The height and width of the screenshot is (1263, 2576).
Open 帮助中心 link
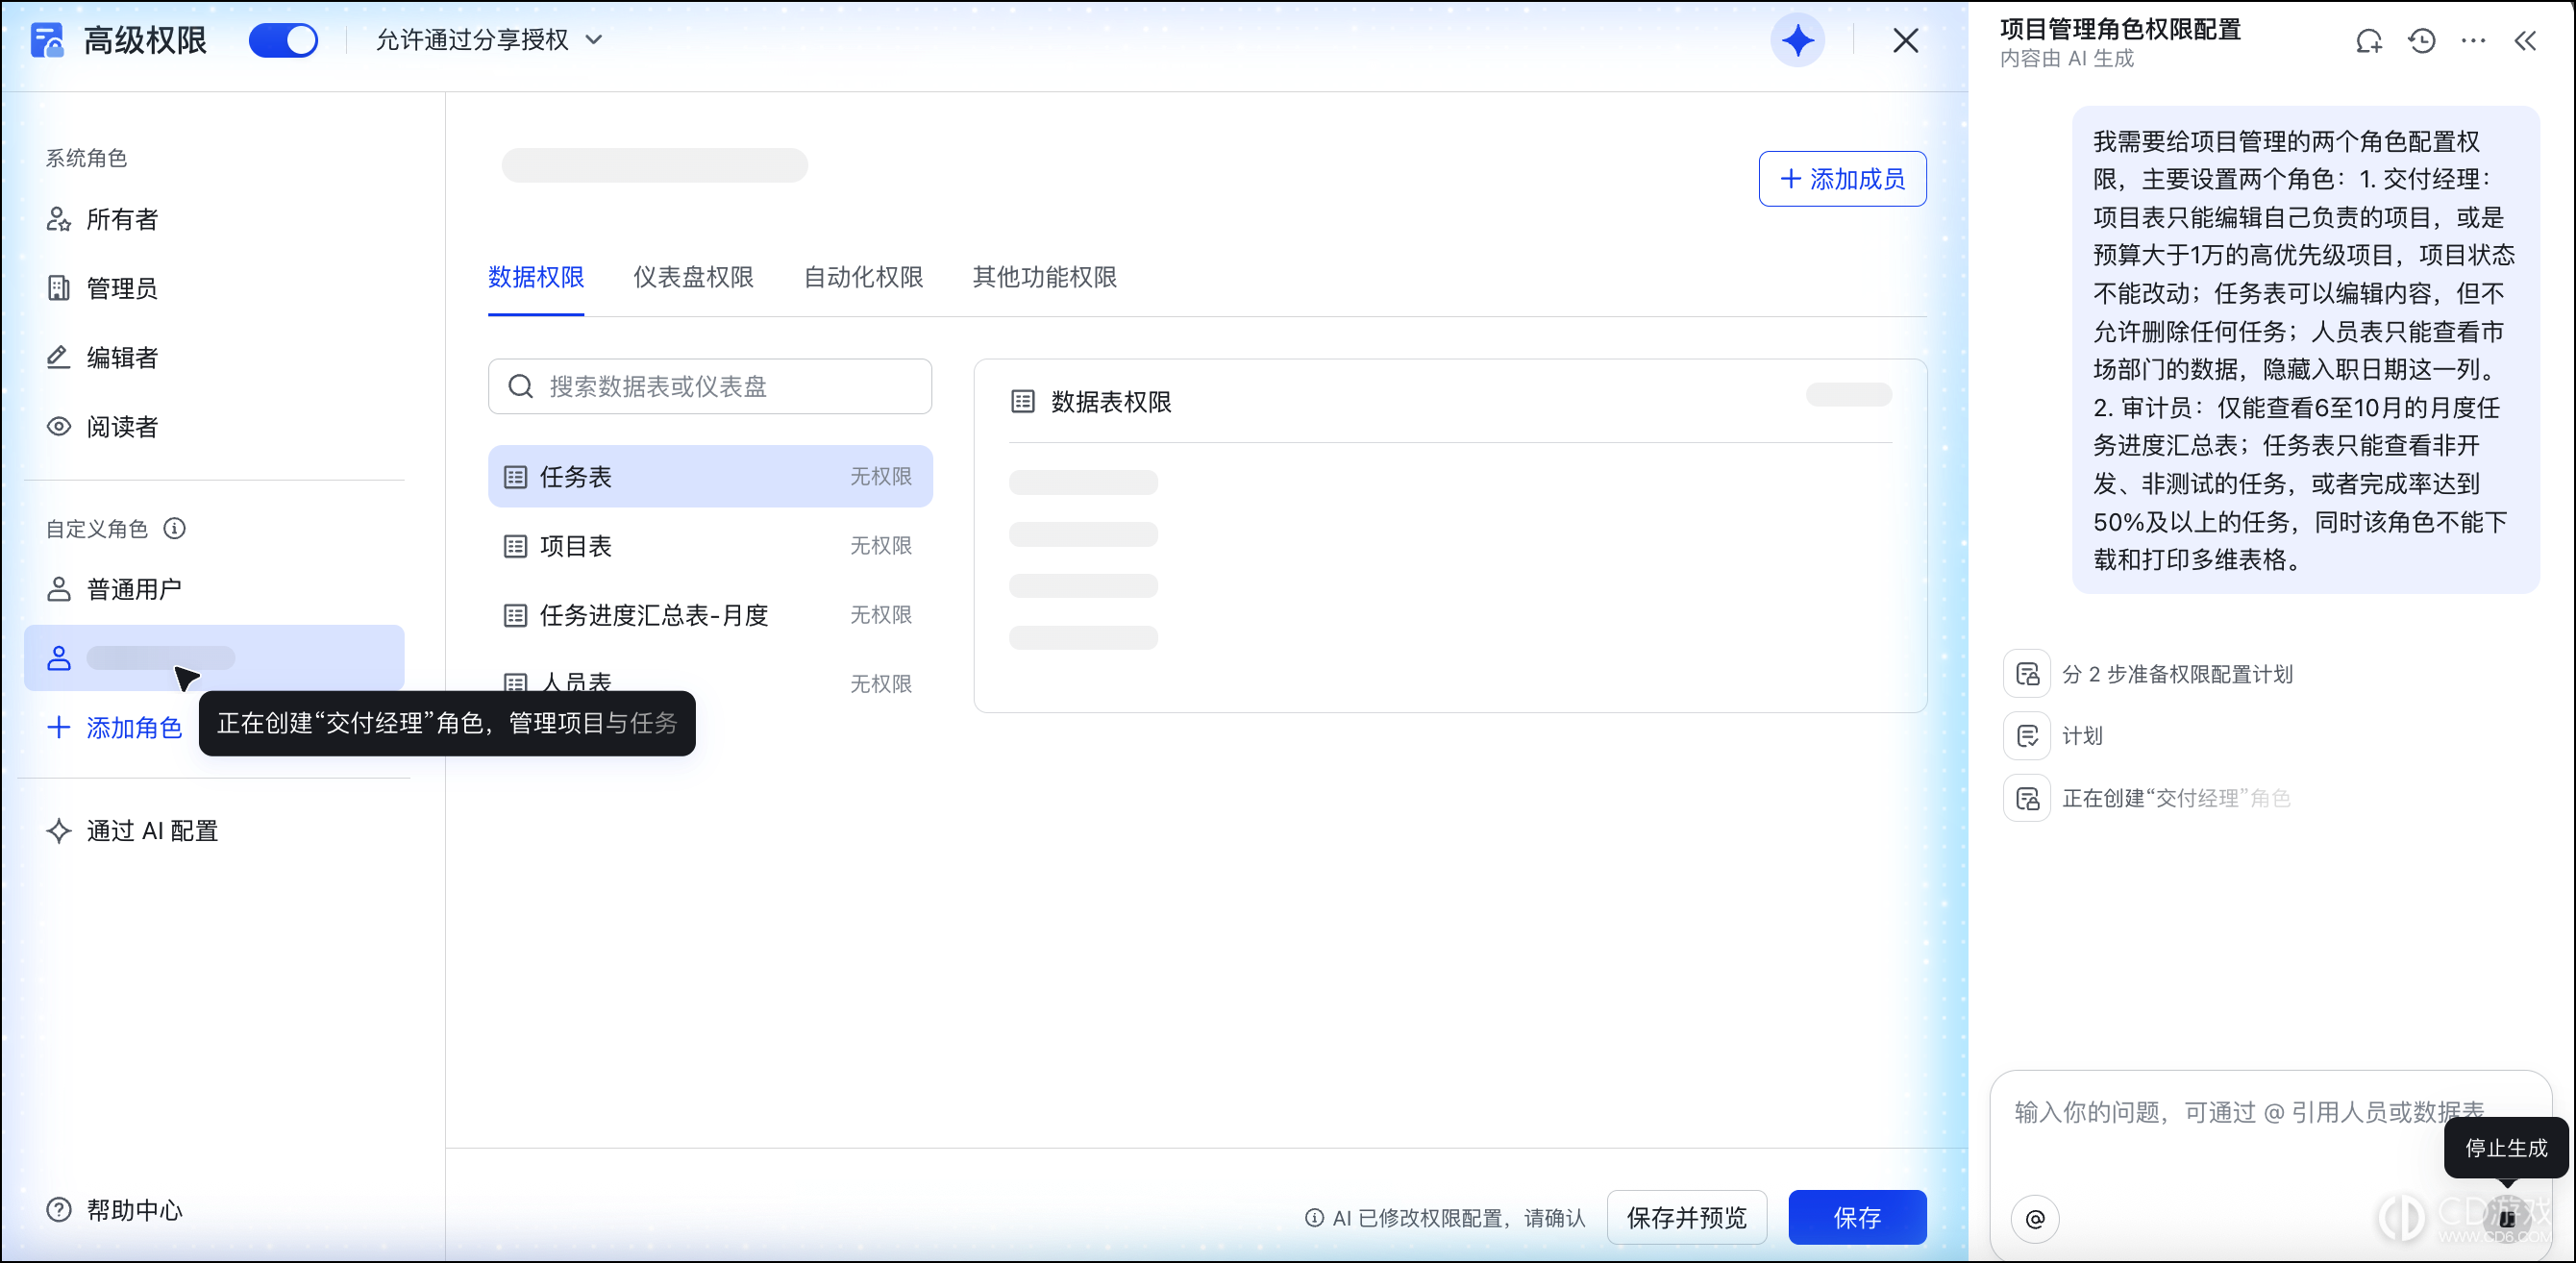click(115, 1209)
